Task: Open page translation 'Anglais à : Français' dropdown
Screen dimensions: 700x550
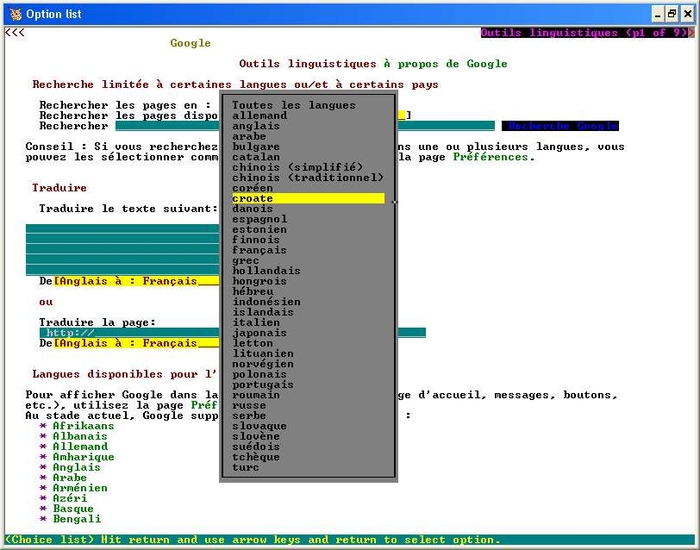Action: coord(136,343)
